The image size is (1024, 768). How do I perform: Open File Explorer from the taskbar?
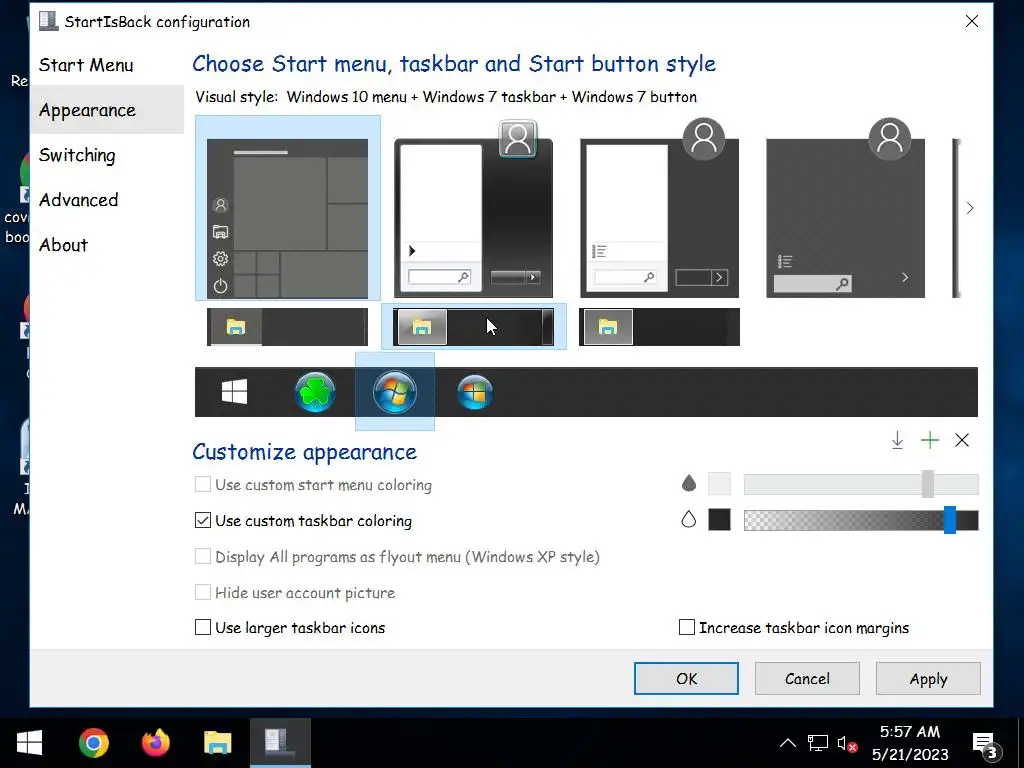(x=217, y=743)
